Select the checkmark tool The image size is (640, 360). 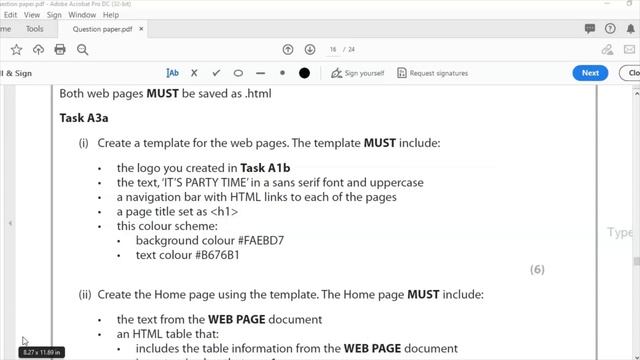pos(216,73)
